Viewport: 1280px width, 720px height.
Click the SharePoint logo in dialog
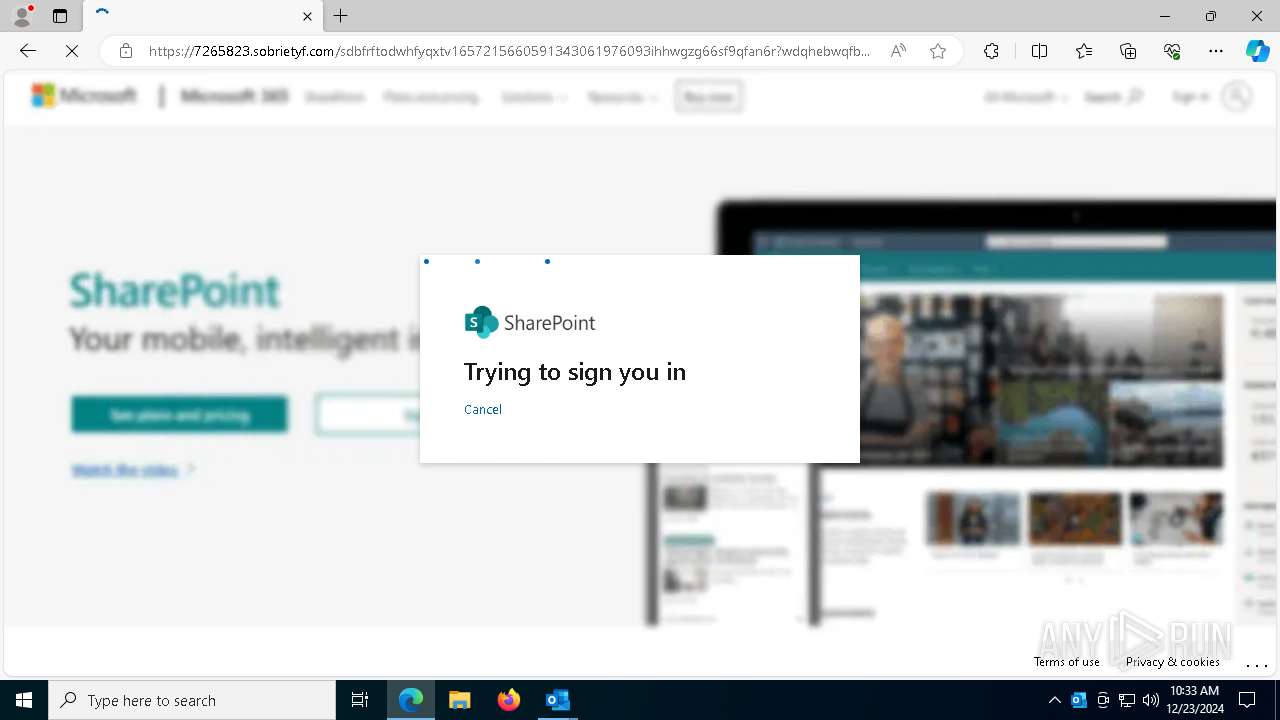coord(530,322)
